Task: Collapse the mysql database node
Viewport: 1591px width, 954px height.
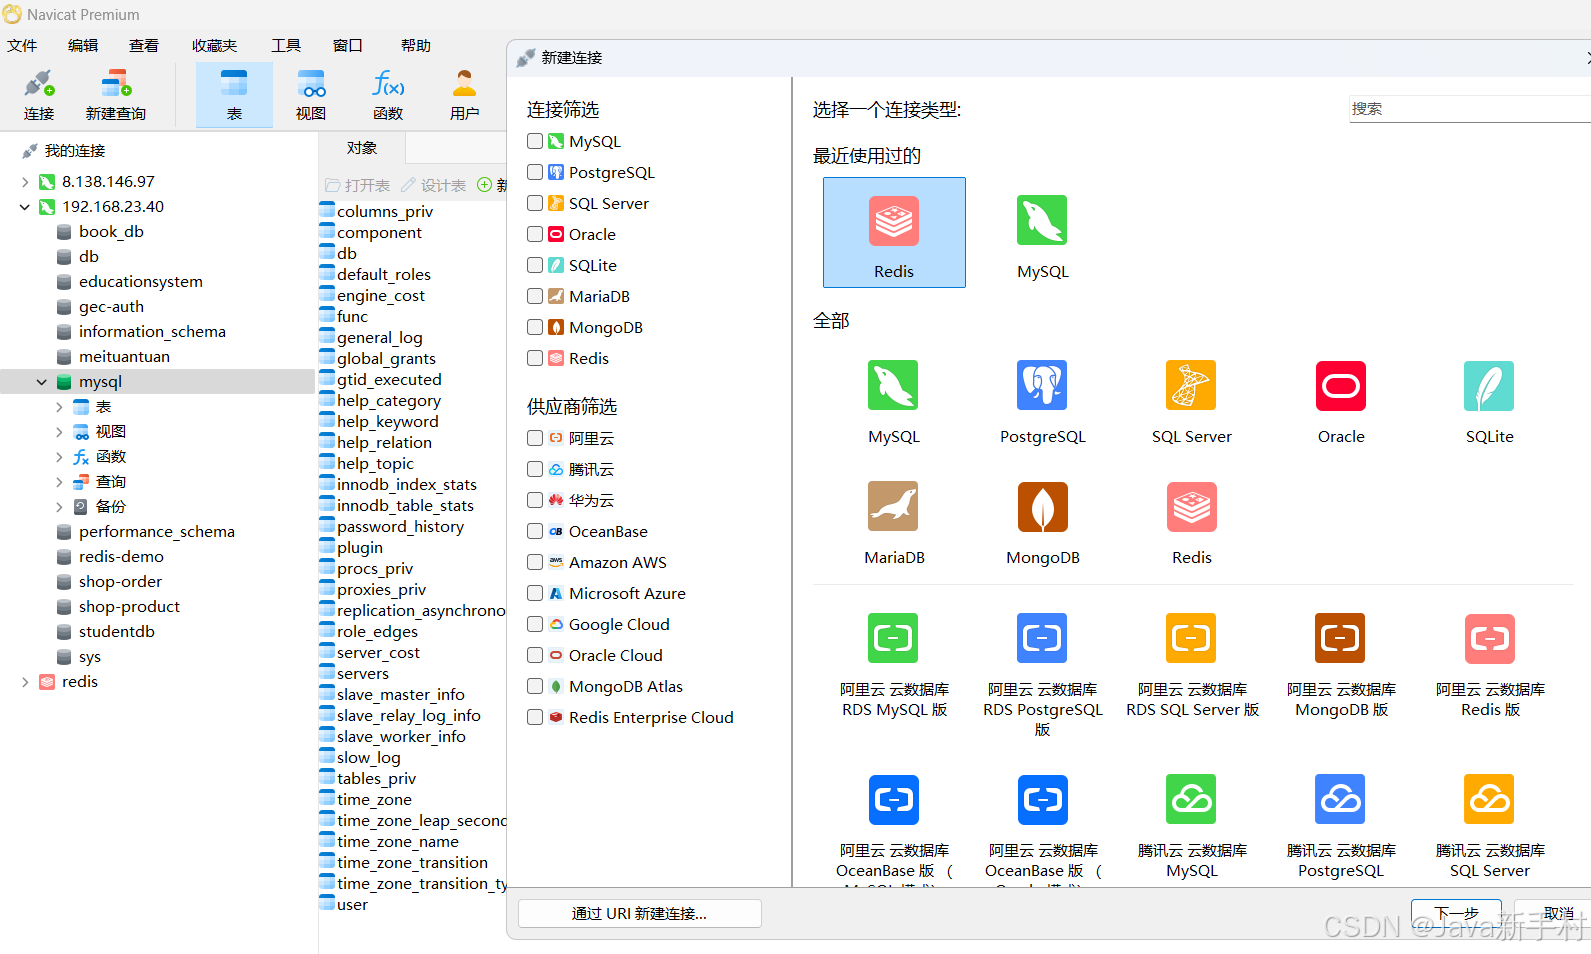Action: [x=42, y=382]
